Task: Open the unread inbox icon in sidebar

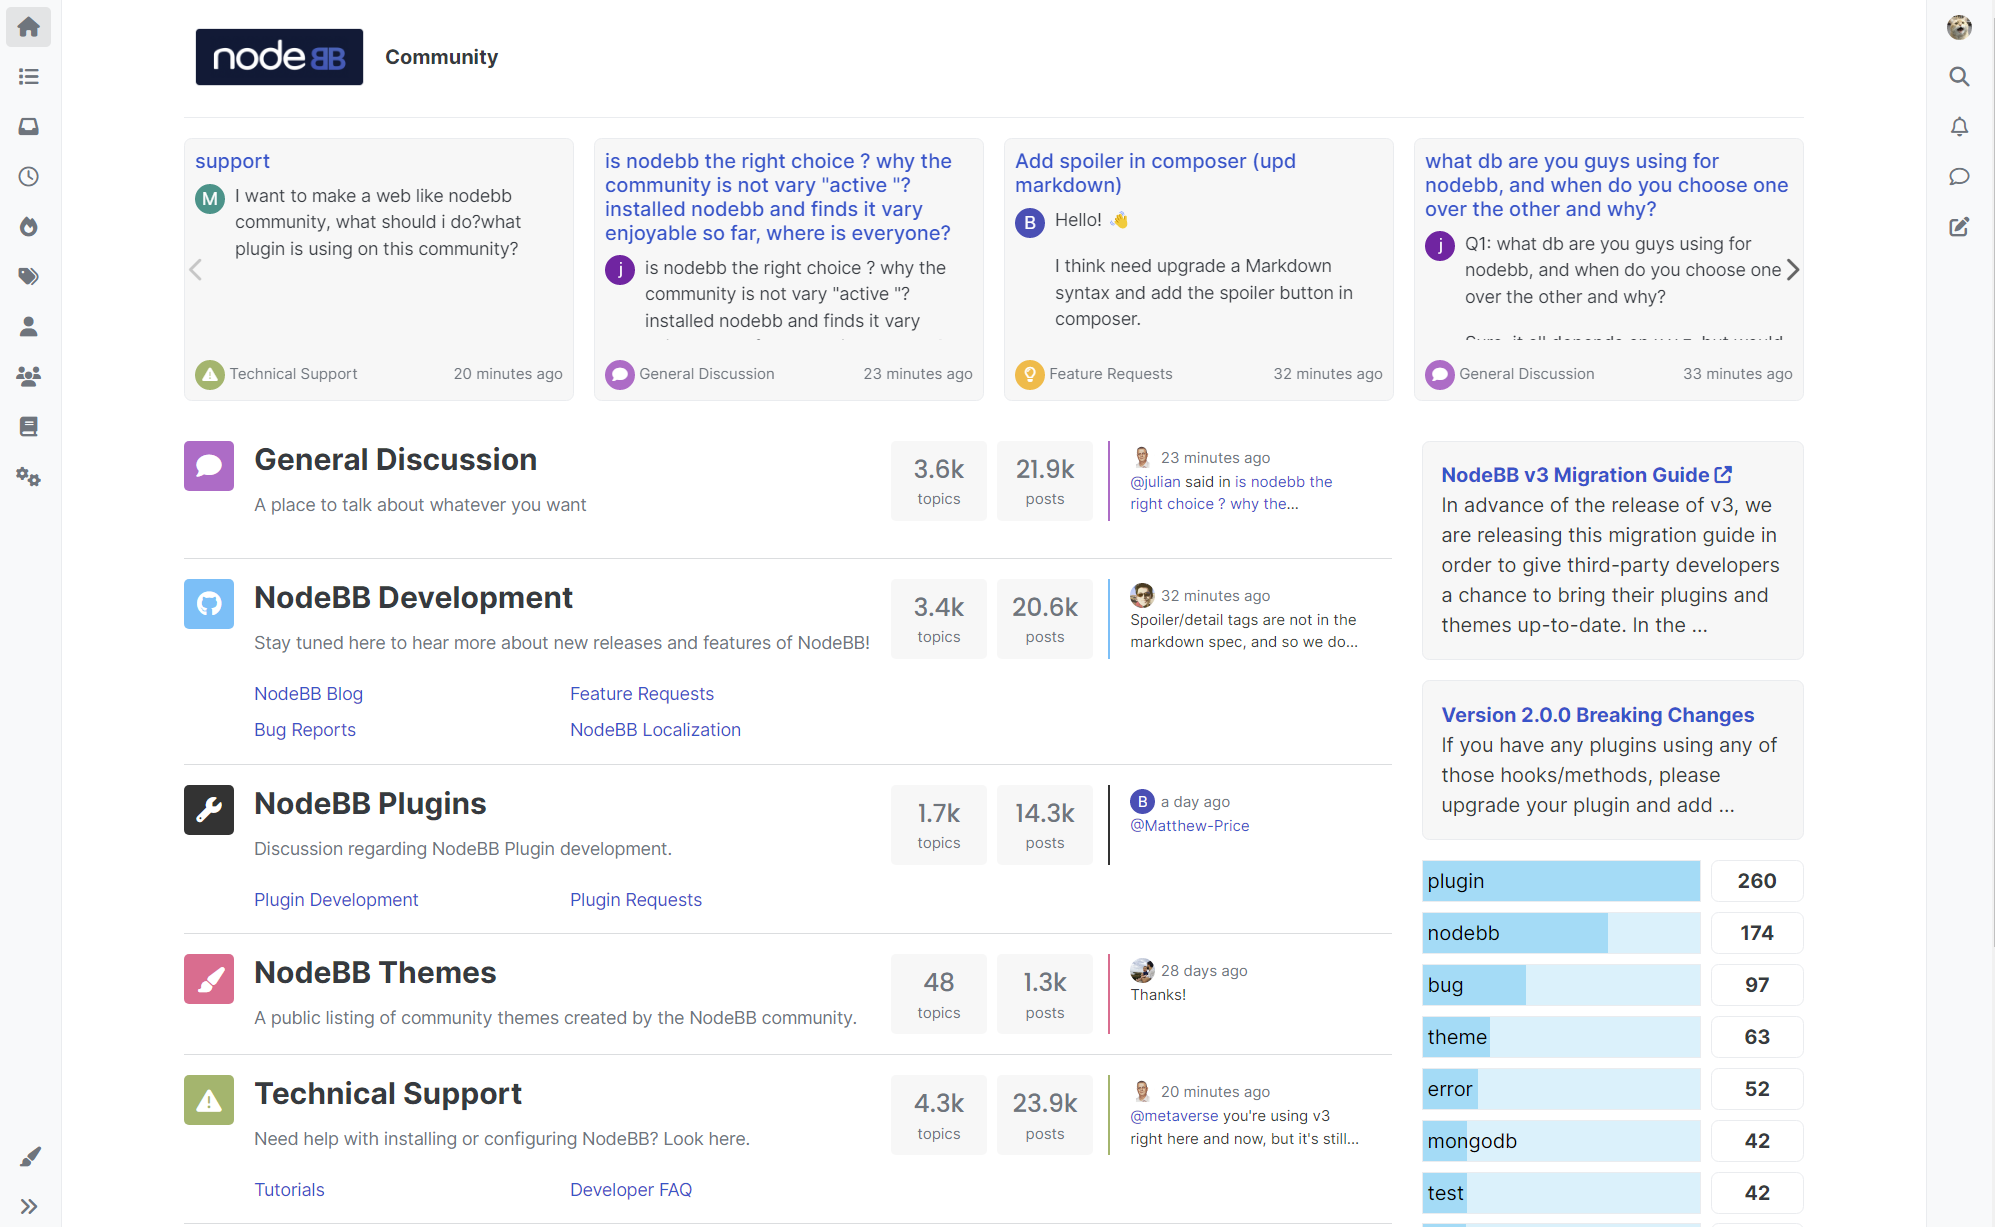Action: [x=29, y=127]
